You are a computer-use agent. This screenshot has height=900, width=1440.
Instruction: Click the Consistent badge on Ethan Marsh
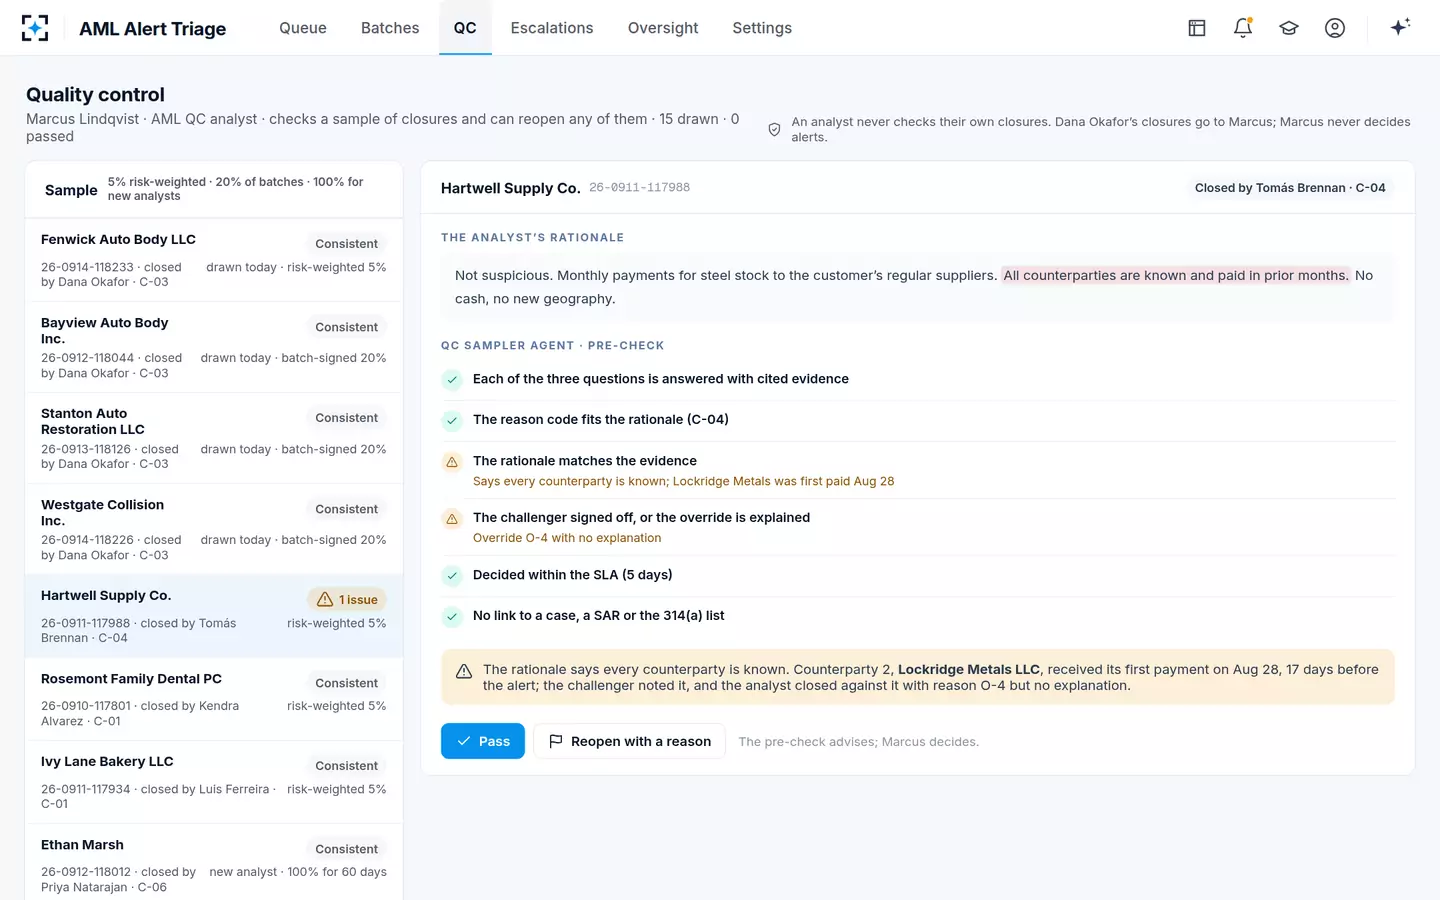[x=346, y=849]
